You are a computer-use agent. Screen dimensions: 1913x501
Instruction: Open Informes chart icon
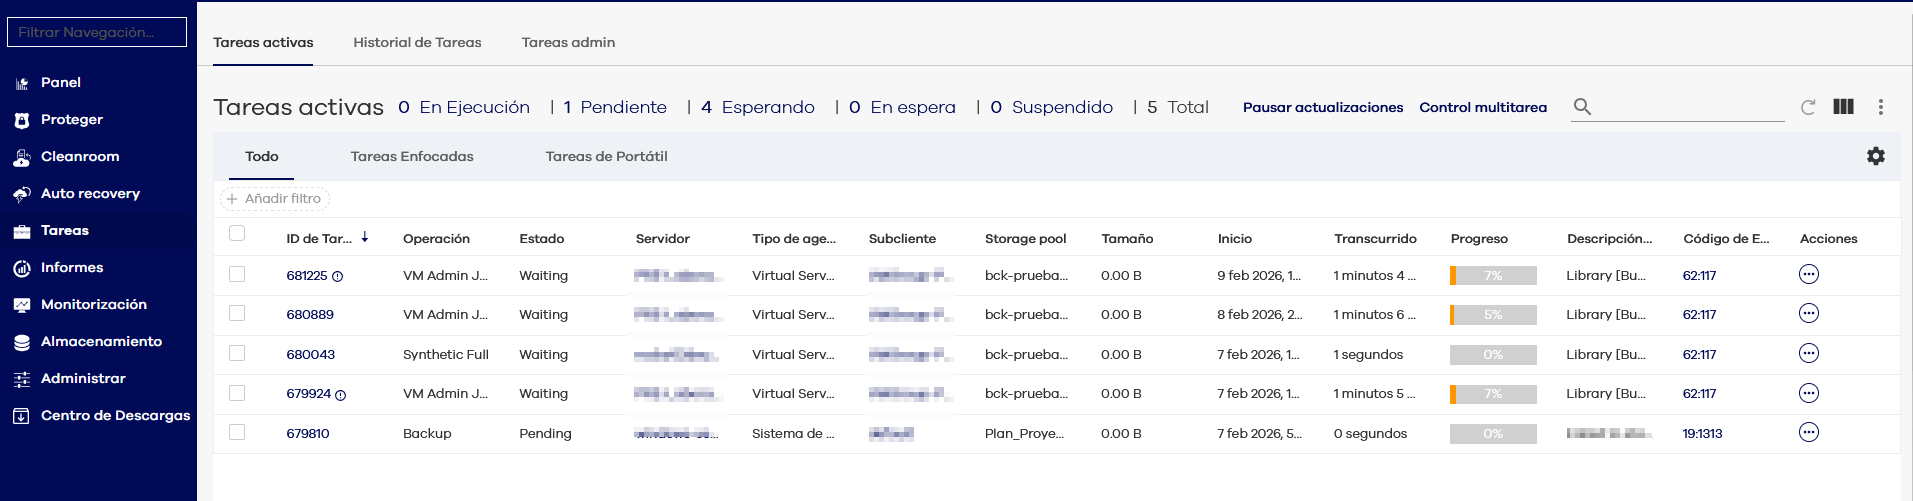pyautogui.click(x=21, y=268)
